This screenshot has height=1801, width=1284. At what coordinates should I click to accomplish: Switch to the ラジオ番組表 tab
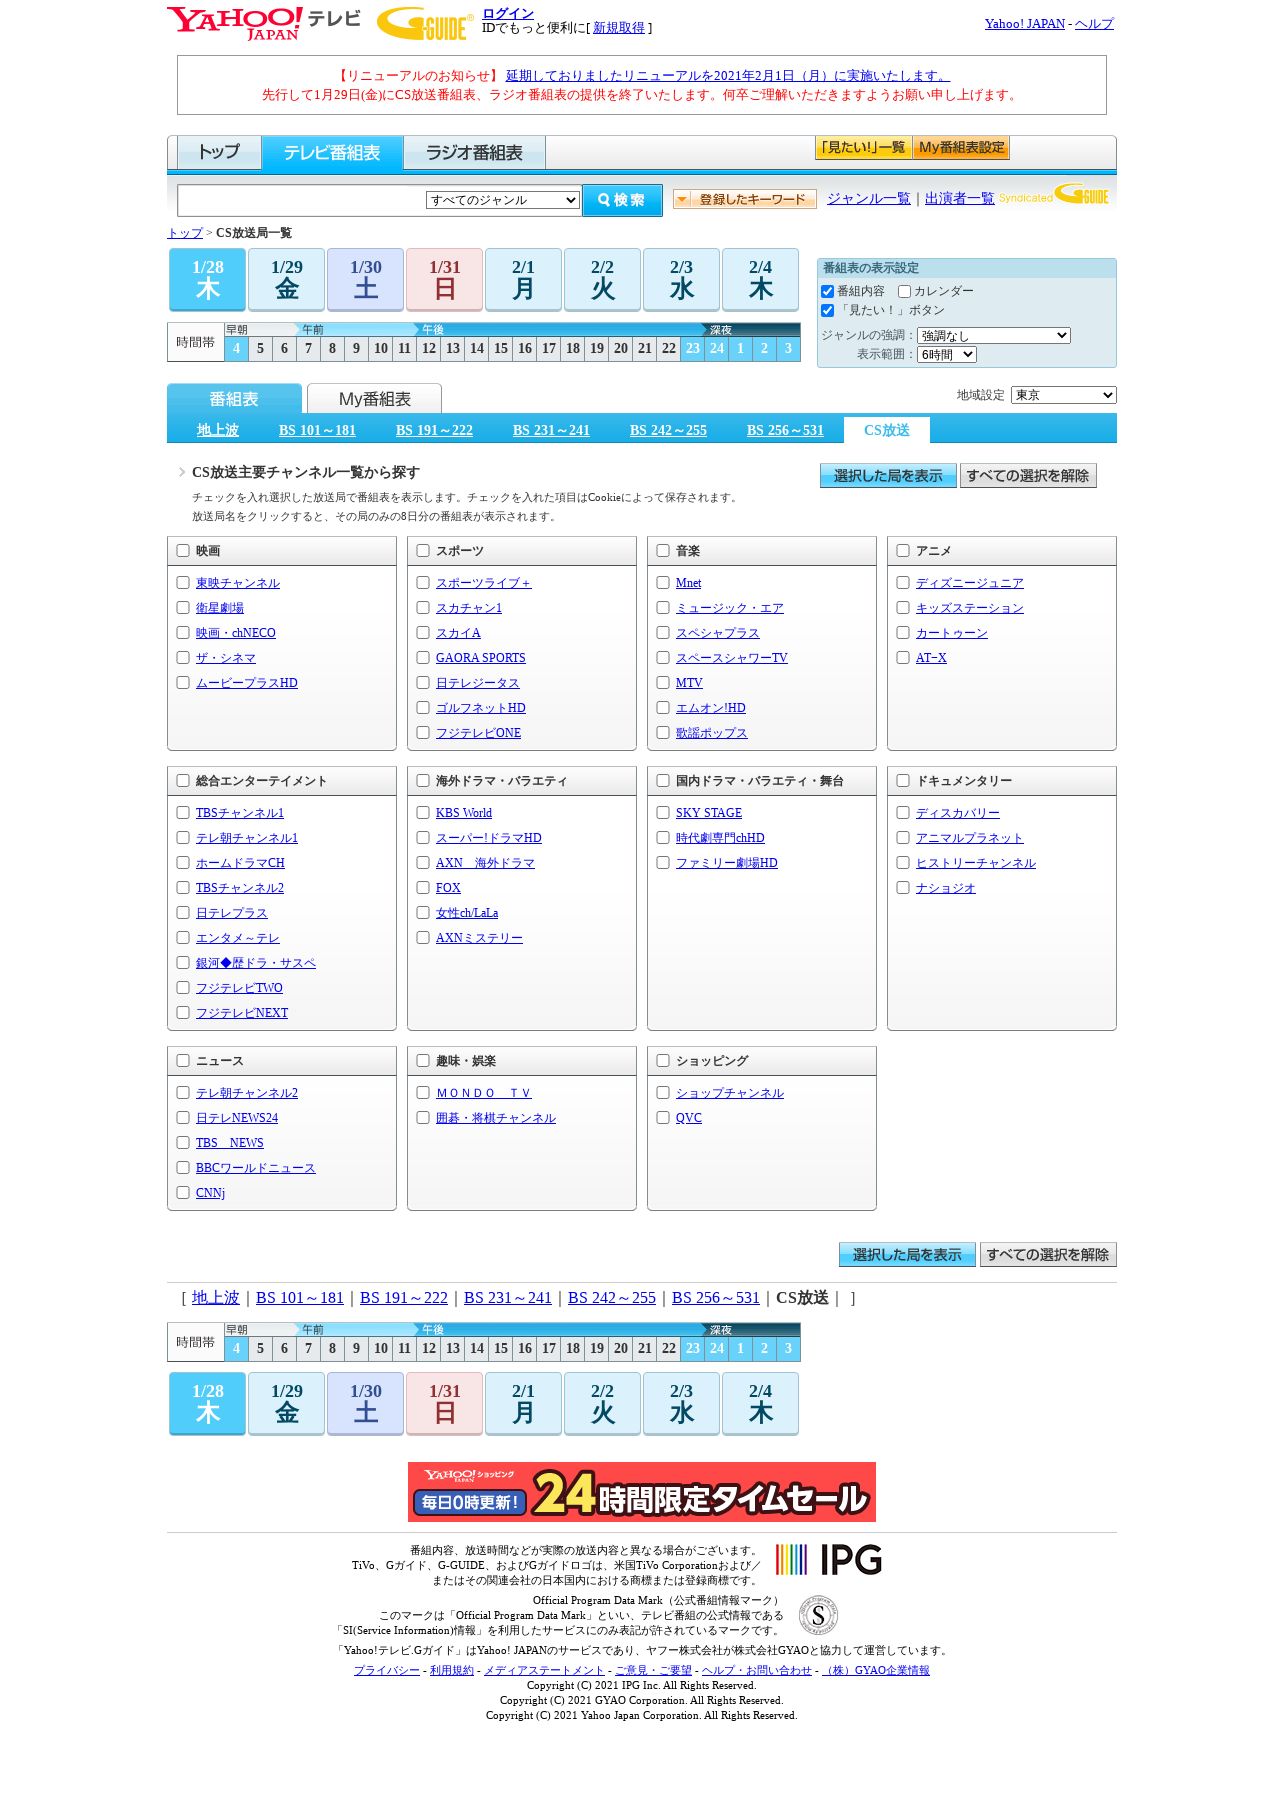474,153
